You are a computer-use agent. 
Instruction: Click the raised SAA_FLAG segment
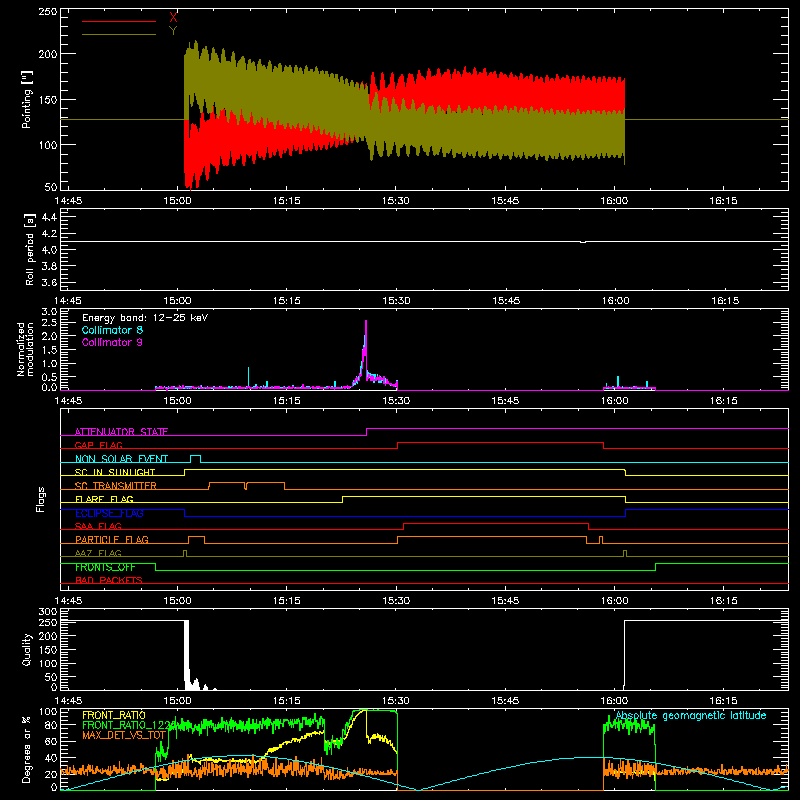(496, 523)
